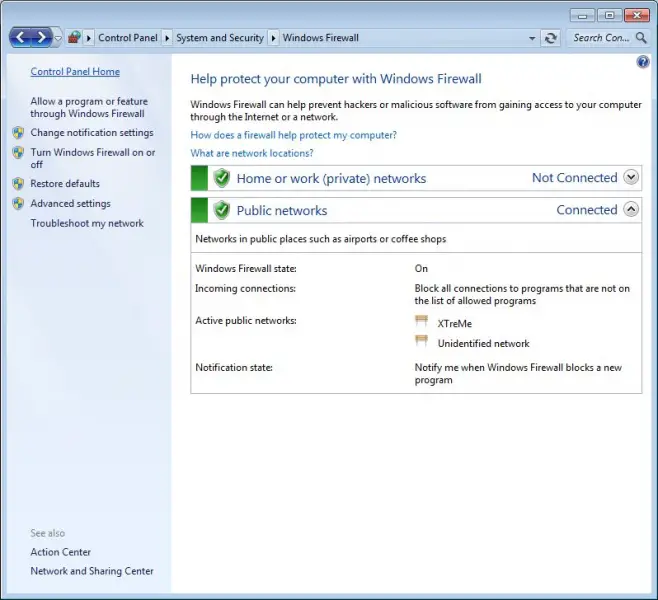Go forward with the Forward arrow button
This screenshot has width=658, height=600.
click(x=42, y=38)
